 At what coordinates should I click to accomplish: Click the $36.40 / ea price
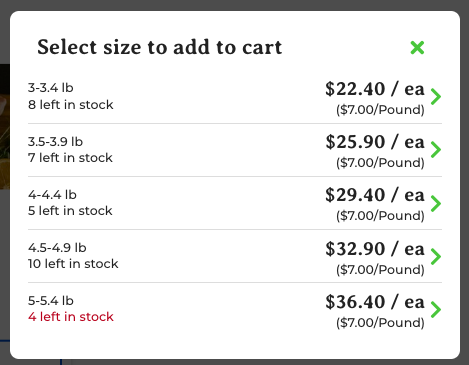pyautogui.click(x=375, y=302)
